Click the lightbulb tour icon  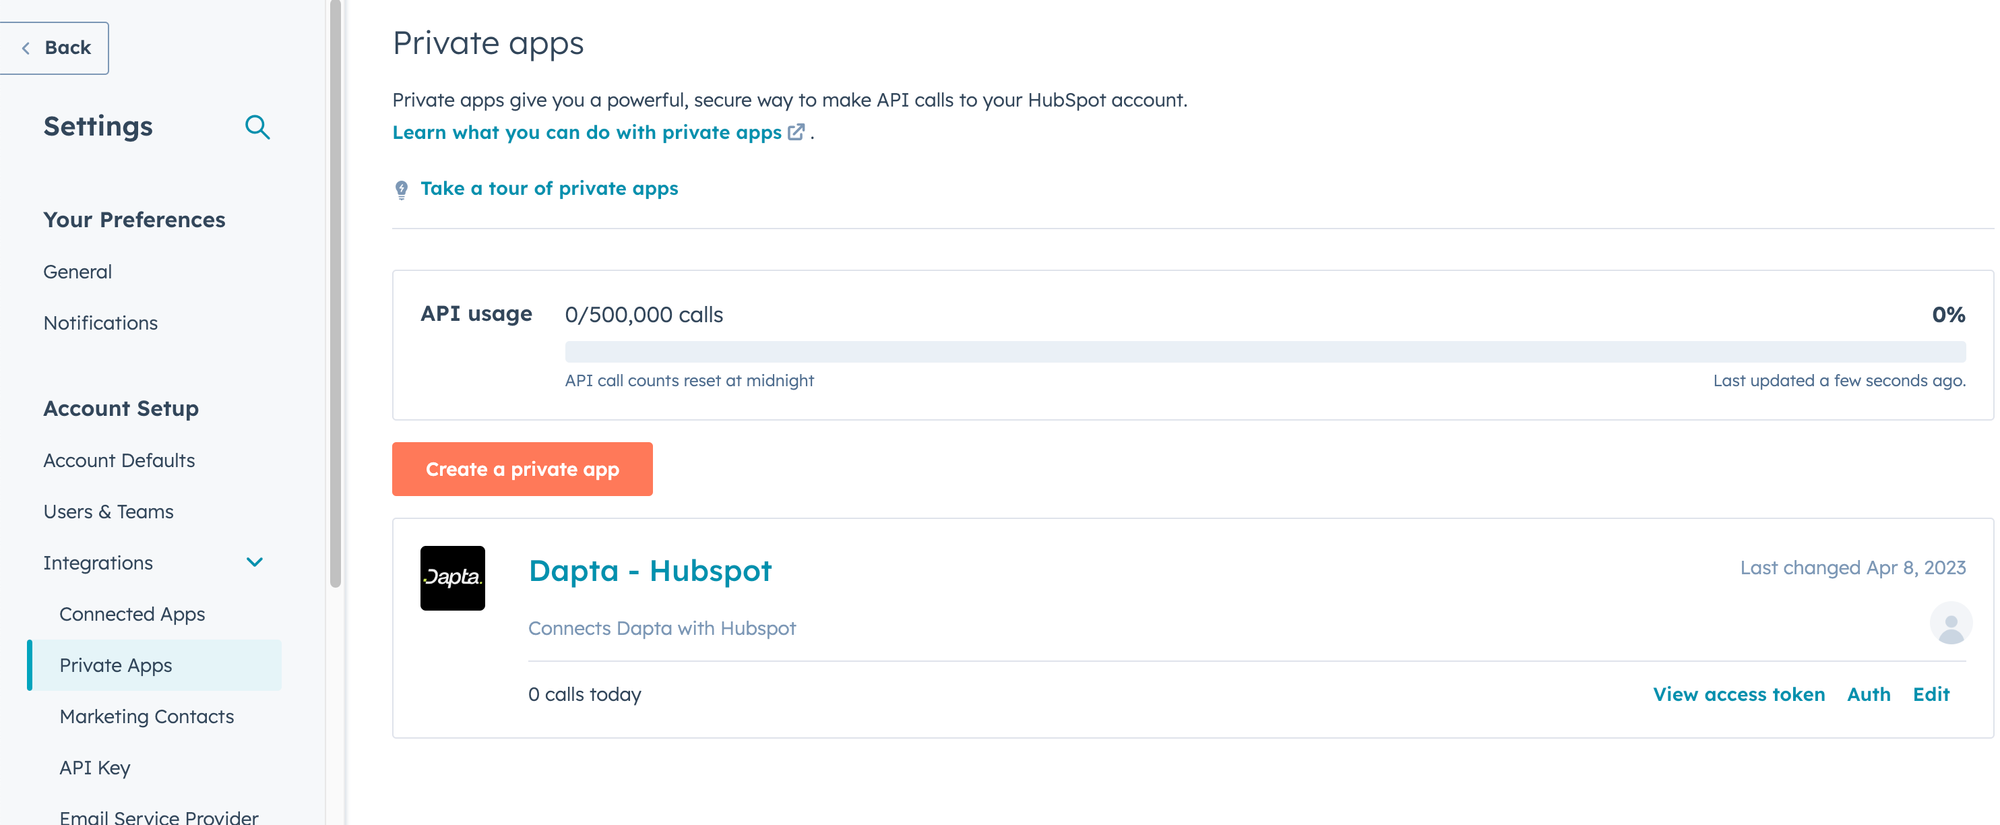[401, 190]
